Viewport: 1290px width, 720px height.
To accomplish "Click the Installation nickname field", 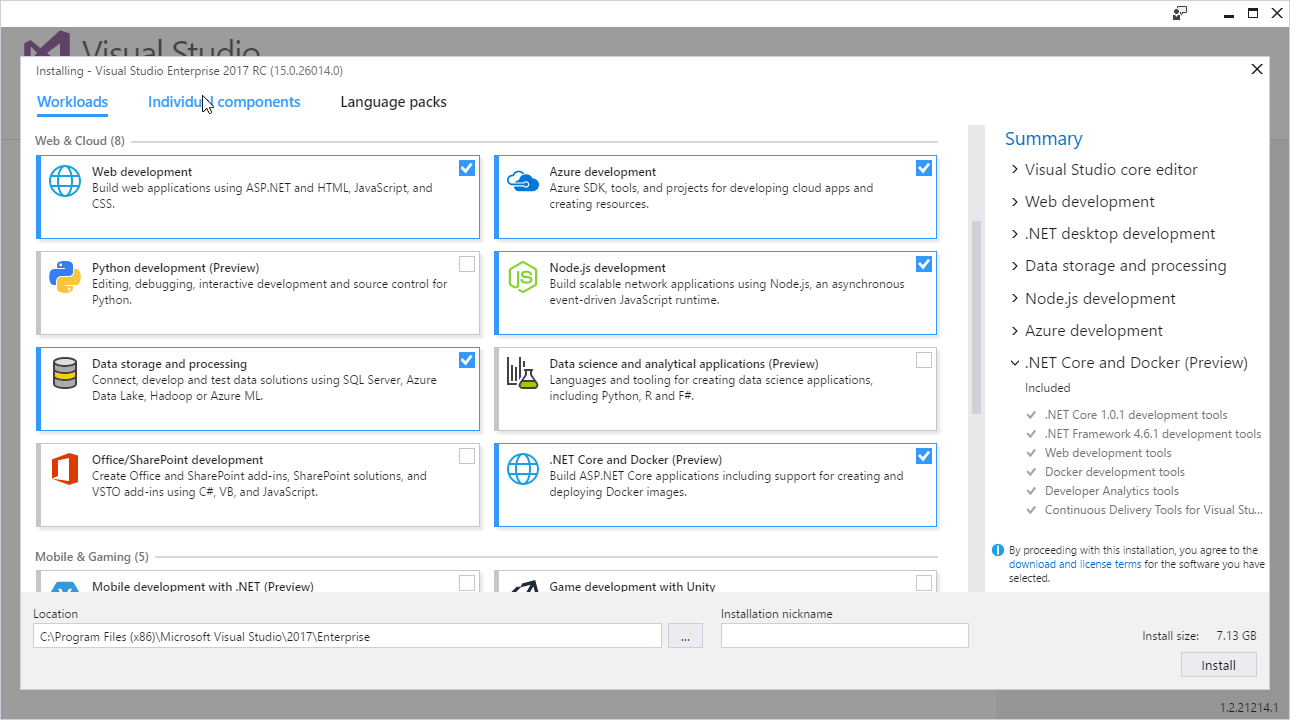I will (844, 635).
